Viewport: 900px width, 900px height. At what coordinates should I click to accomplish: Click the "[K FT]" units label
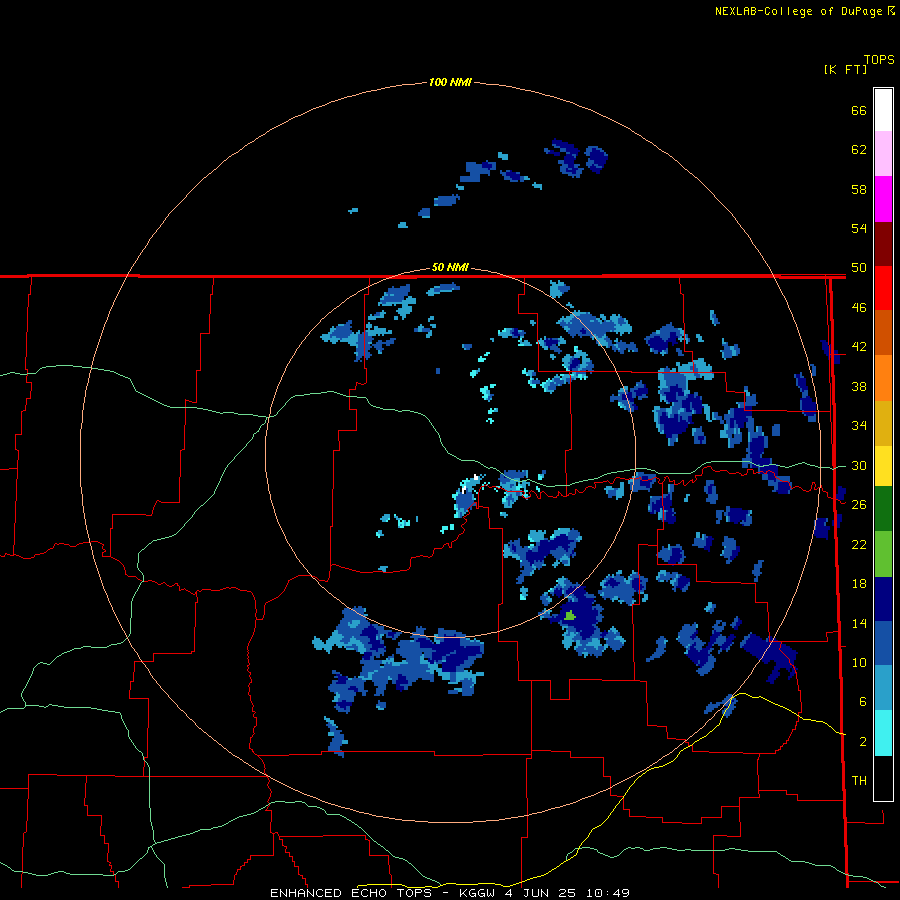tap(845, 69)
